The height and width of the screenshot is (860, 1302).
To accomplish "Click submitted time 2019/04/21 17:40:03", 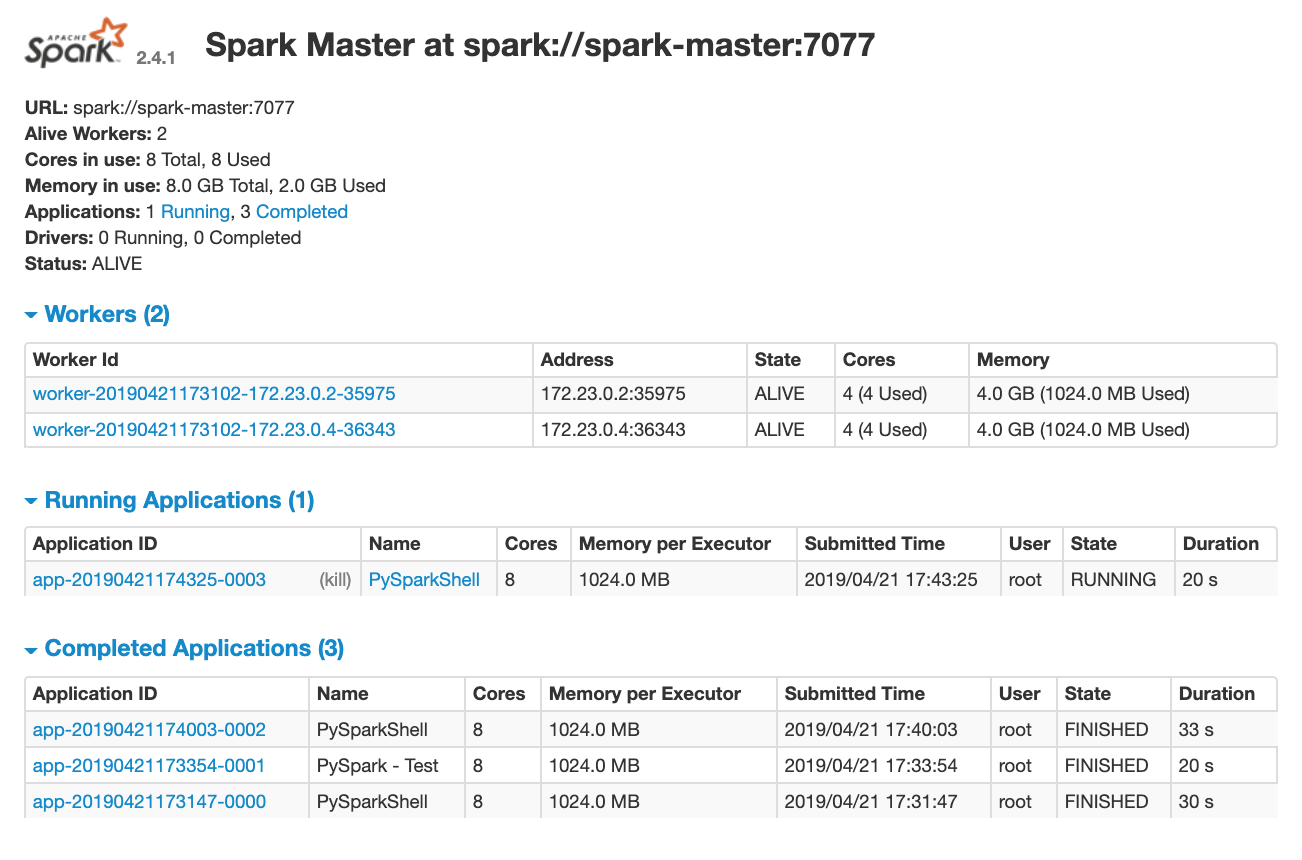I will pos(871,730).
